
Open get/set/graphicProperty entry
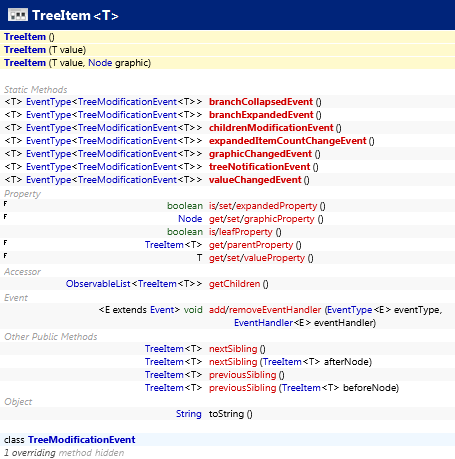pyautogui.click(x=261, y=219)
